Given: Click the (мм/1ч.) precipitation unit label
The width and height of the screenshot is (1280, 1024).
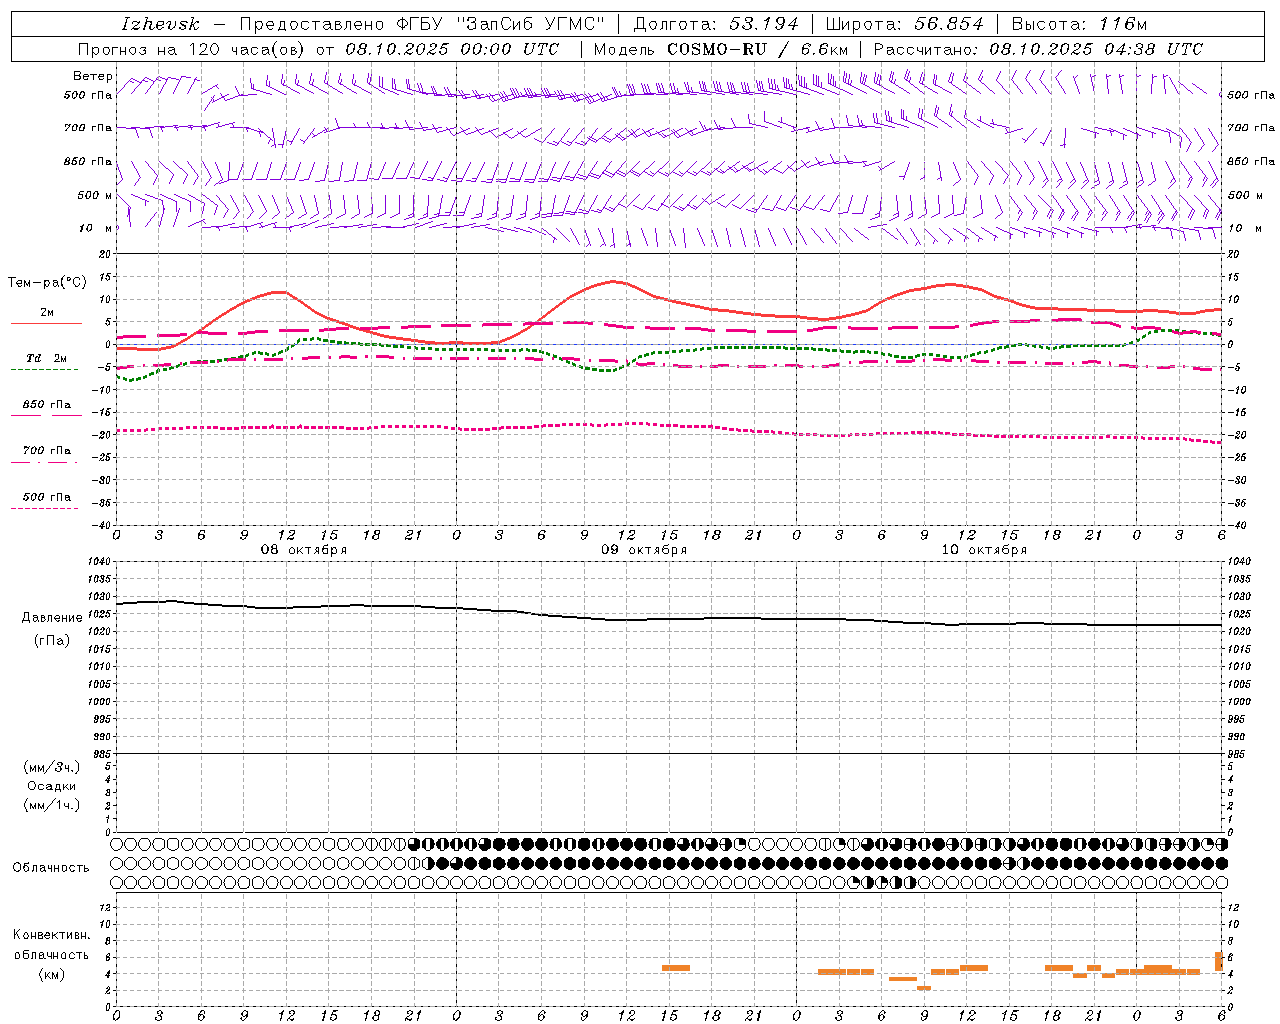Looking at the screenshot, I should (x=51, y=805).
